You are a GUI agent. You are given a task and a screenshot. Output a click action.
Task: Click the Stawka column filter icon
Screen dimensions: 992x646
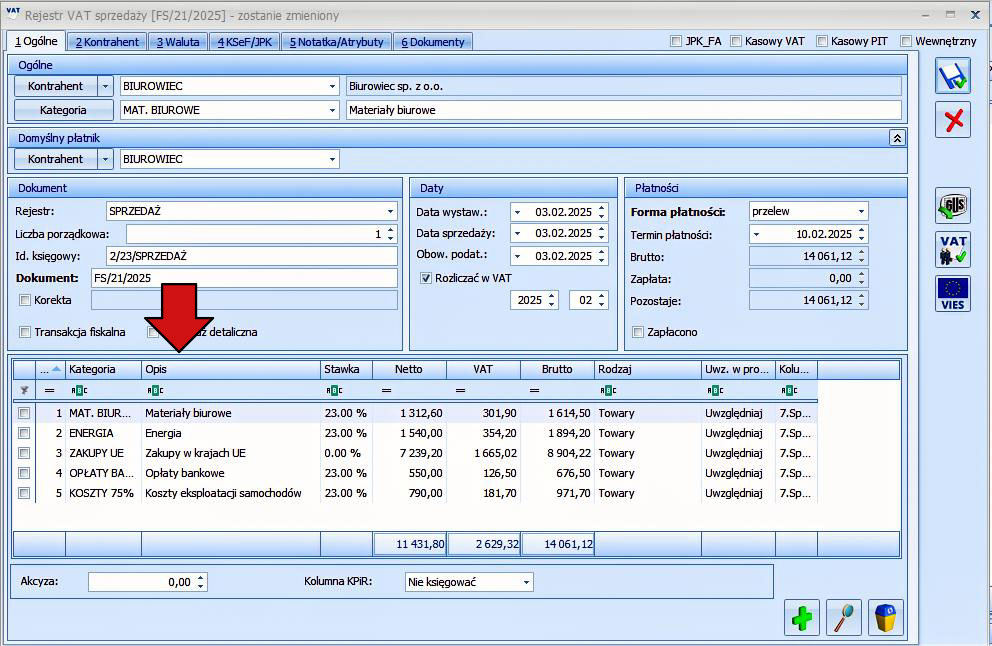click(x=333, y=390)
